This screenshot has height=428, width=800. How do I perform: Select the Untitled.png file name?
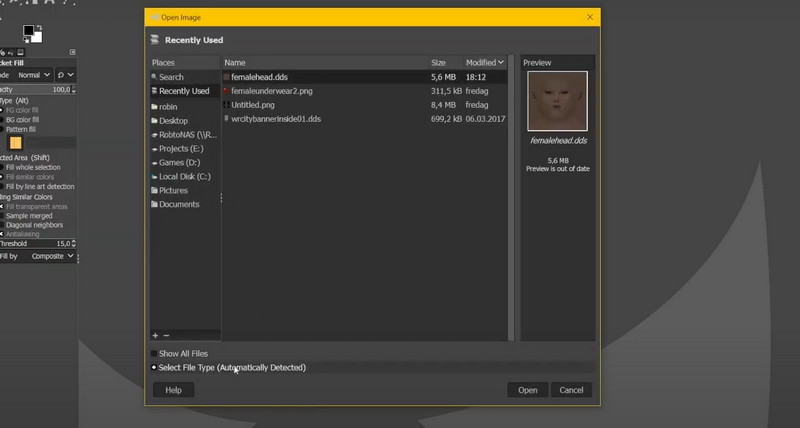pos(253,105)
